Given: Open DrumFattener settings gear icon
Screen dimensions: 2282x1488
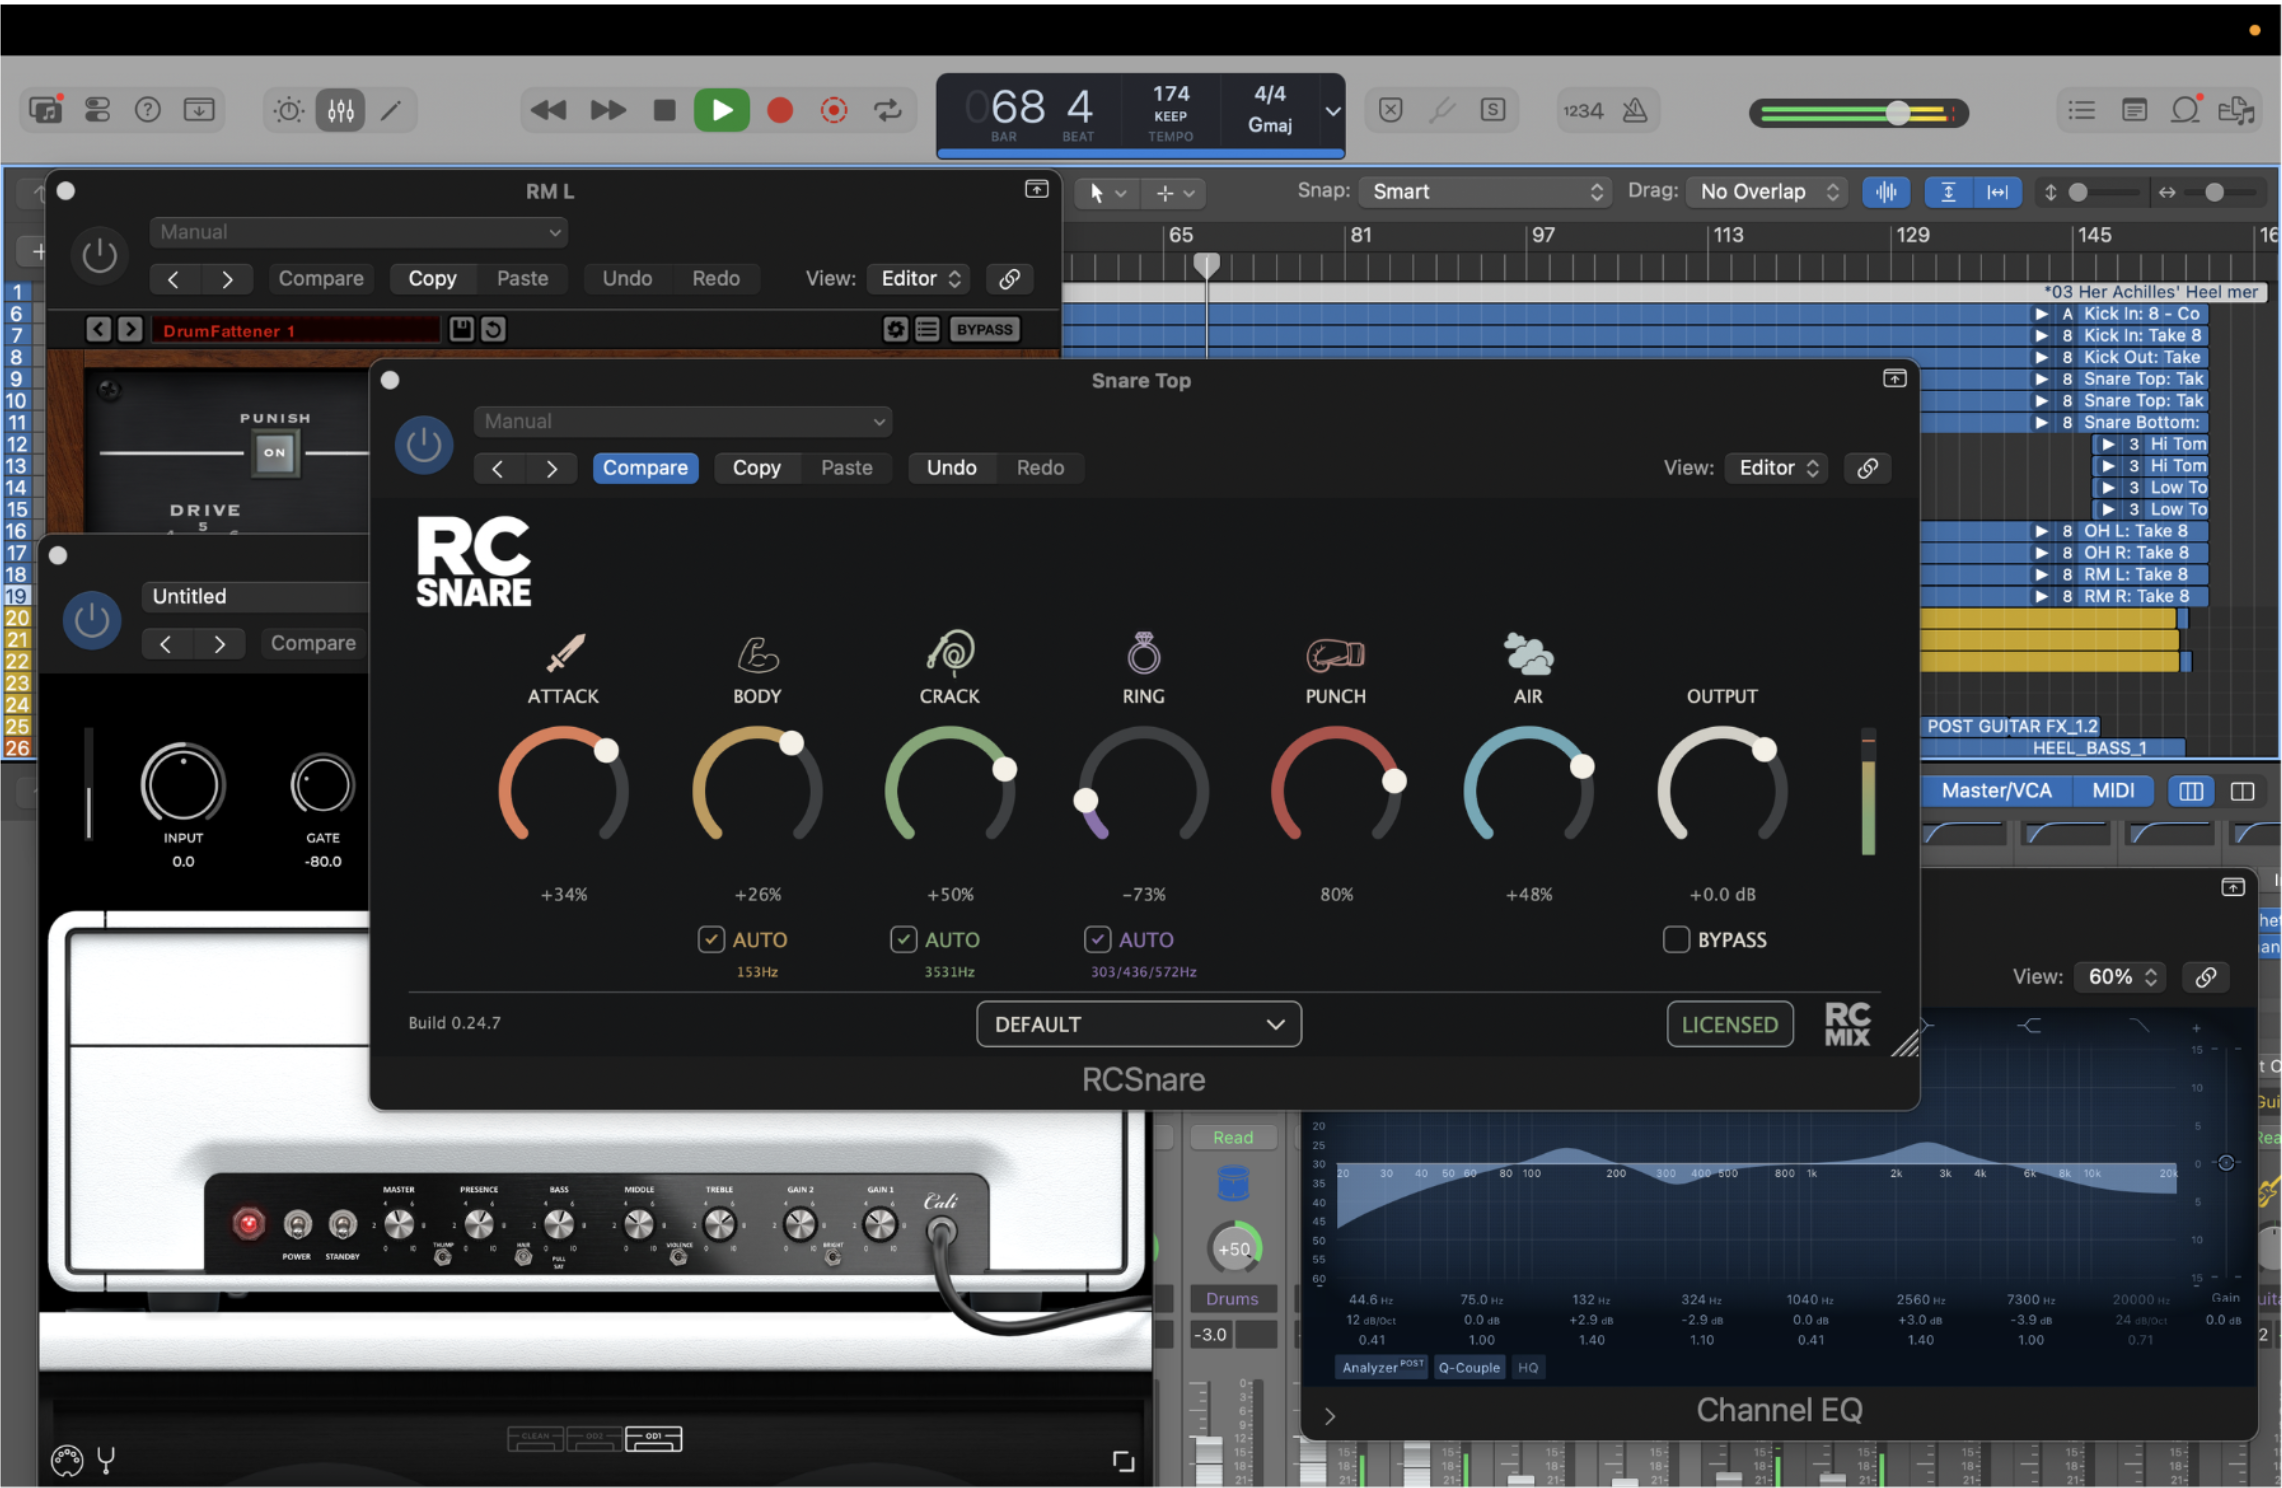Looking at the screenshot, I should (x=895, y=329).
